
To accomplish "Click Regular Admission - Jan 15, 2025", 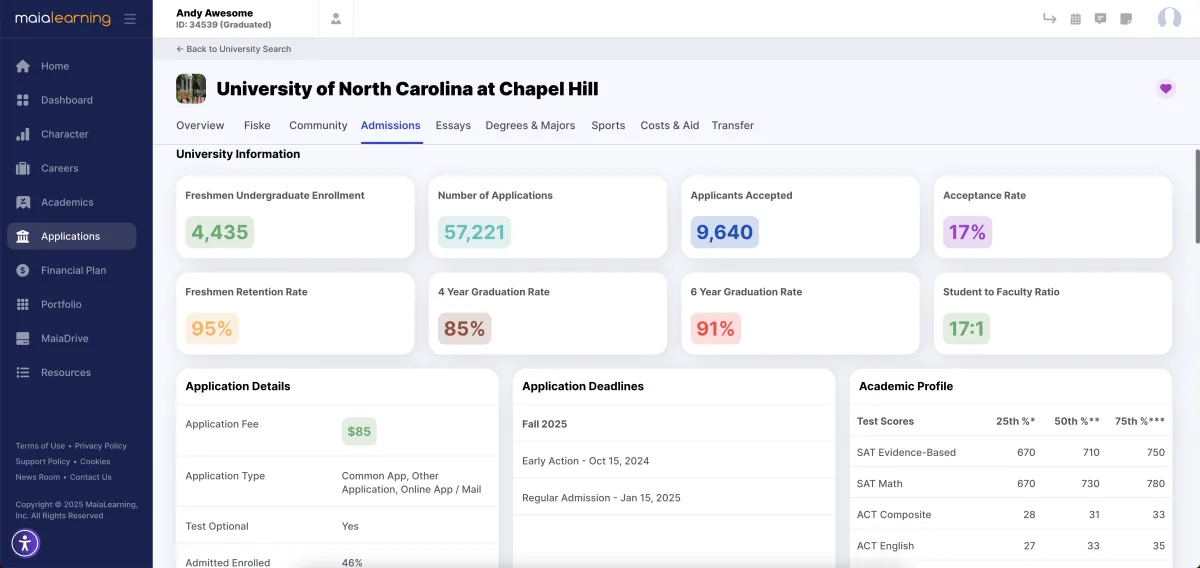I will [x=601, y=498].
